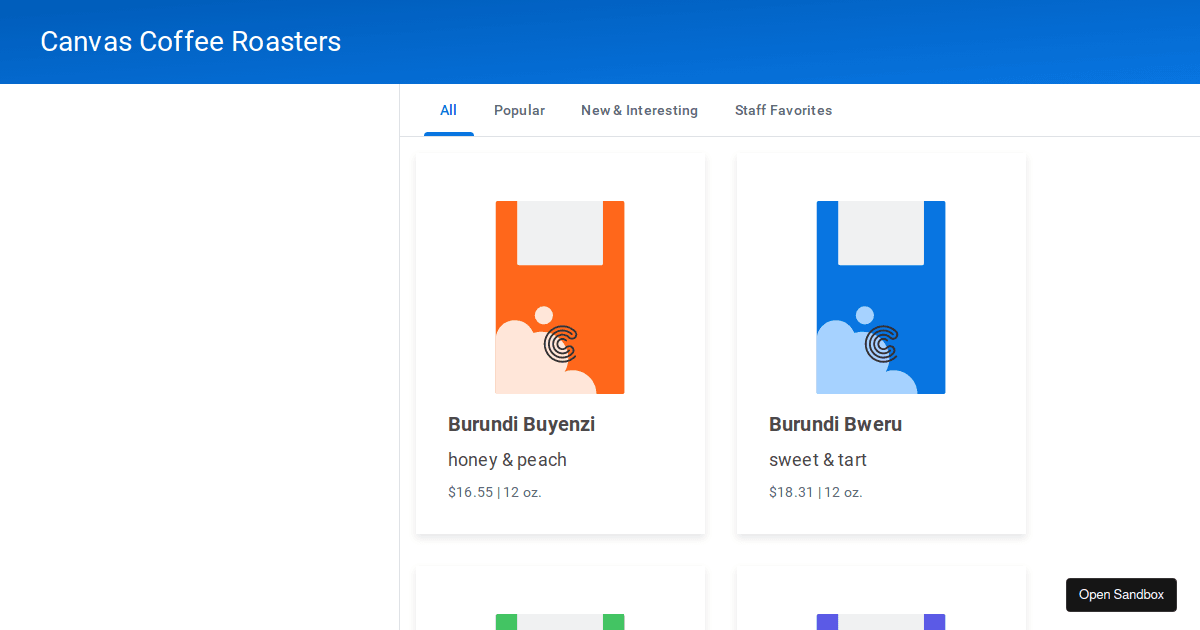
Task: Click the $18.31 price text
Action: [792, 492]
